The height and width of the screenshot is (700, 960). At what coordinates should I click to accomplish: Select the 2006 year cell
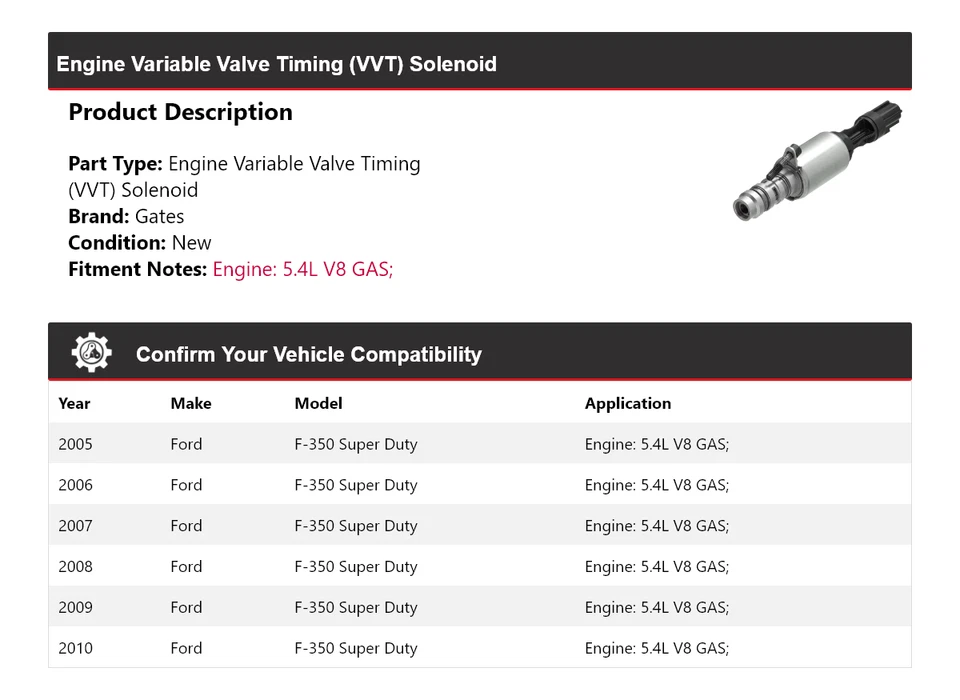tap(75, 485)
